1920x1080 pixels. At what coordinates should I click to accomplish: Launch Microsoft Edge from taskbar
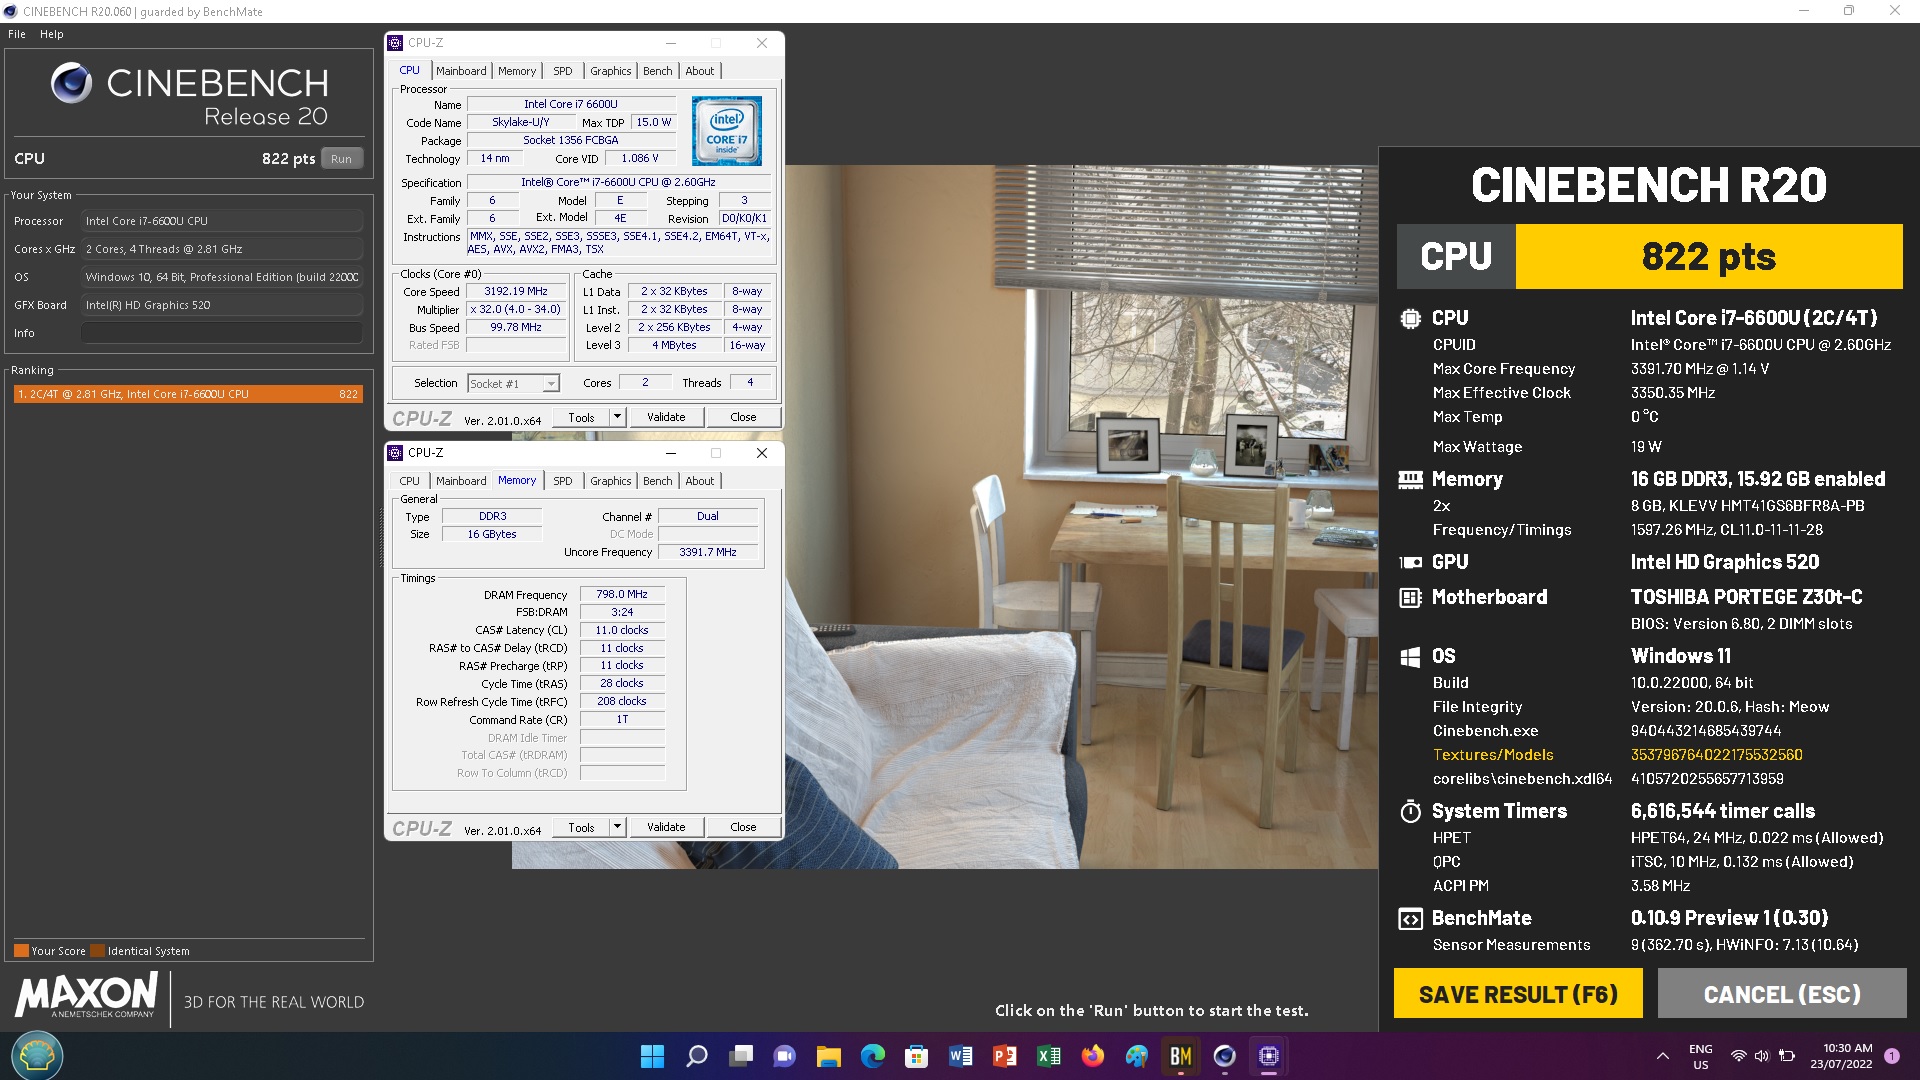point(873,1056)
